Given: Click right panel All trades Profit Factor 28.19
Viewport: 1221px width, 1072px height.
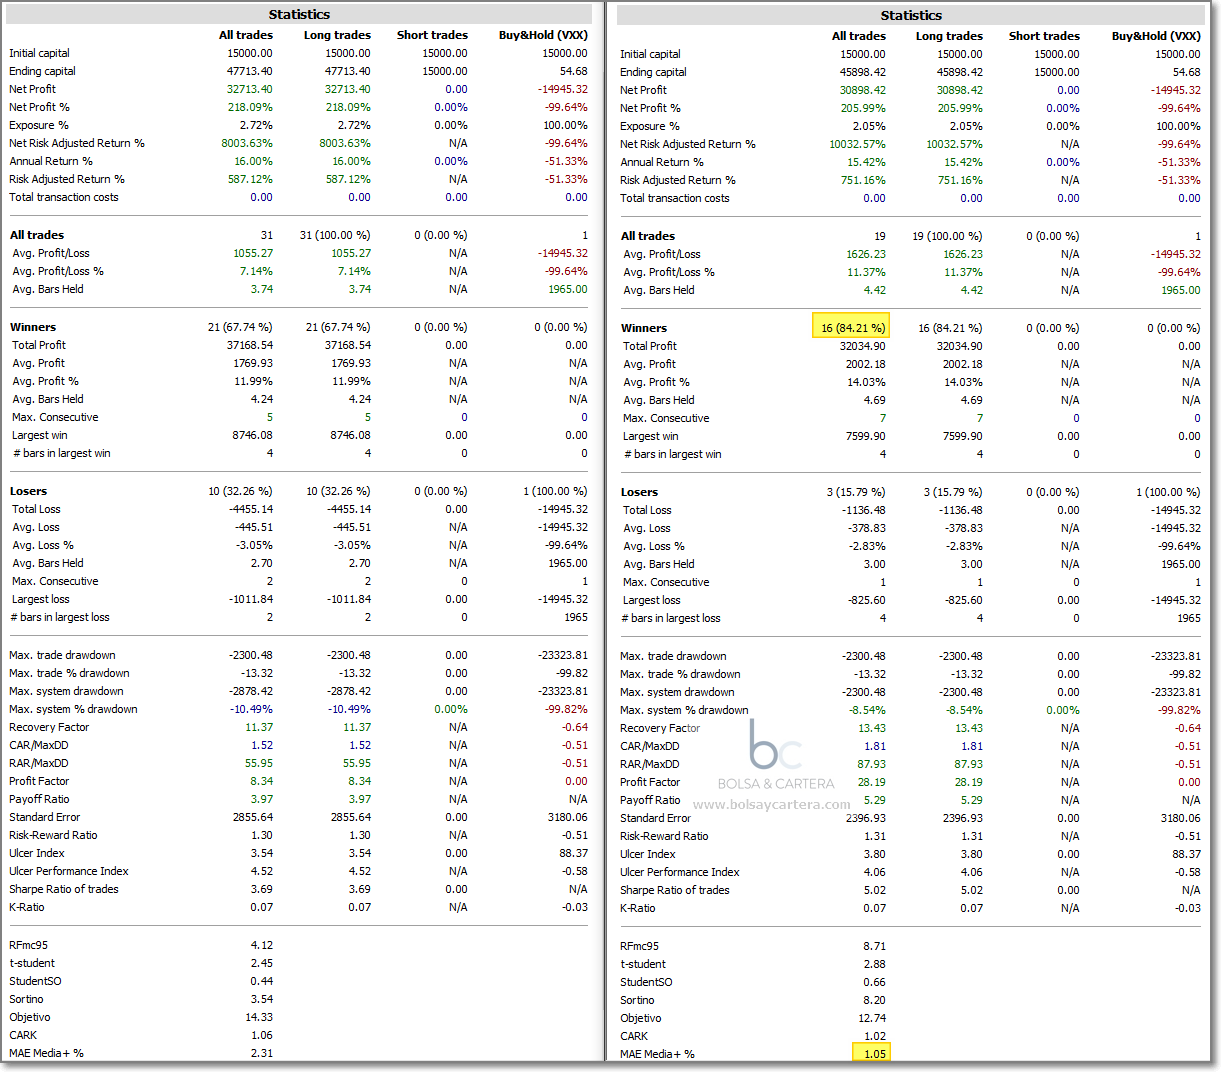Looking at the screenshot, I should pyautogui.click(x=872, y=782).
